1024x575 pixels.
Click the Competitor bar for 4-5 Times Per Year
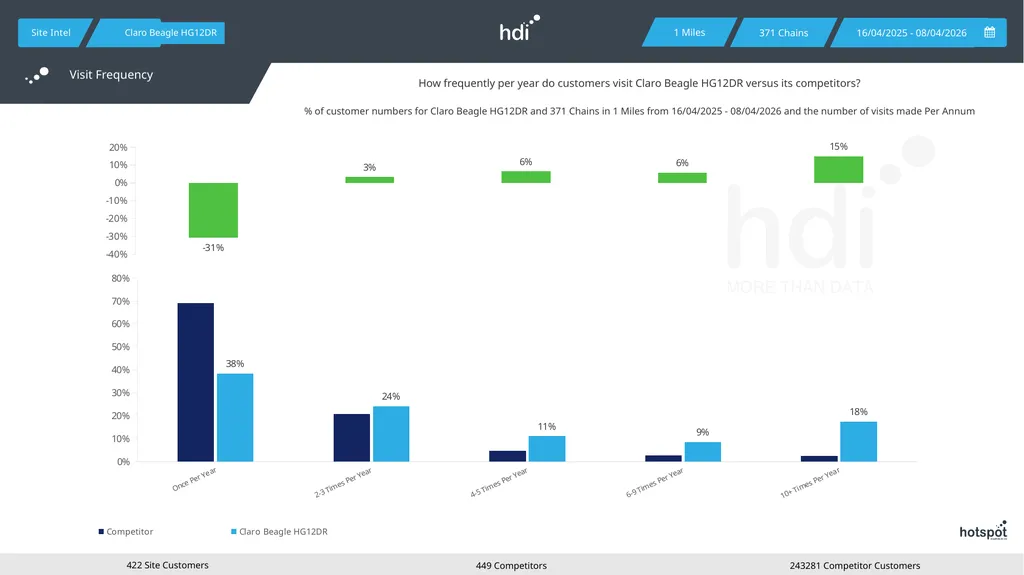click(507, 456)
